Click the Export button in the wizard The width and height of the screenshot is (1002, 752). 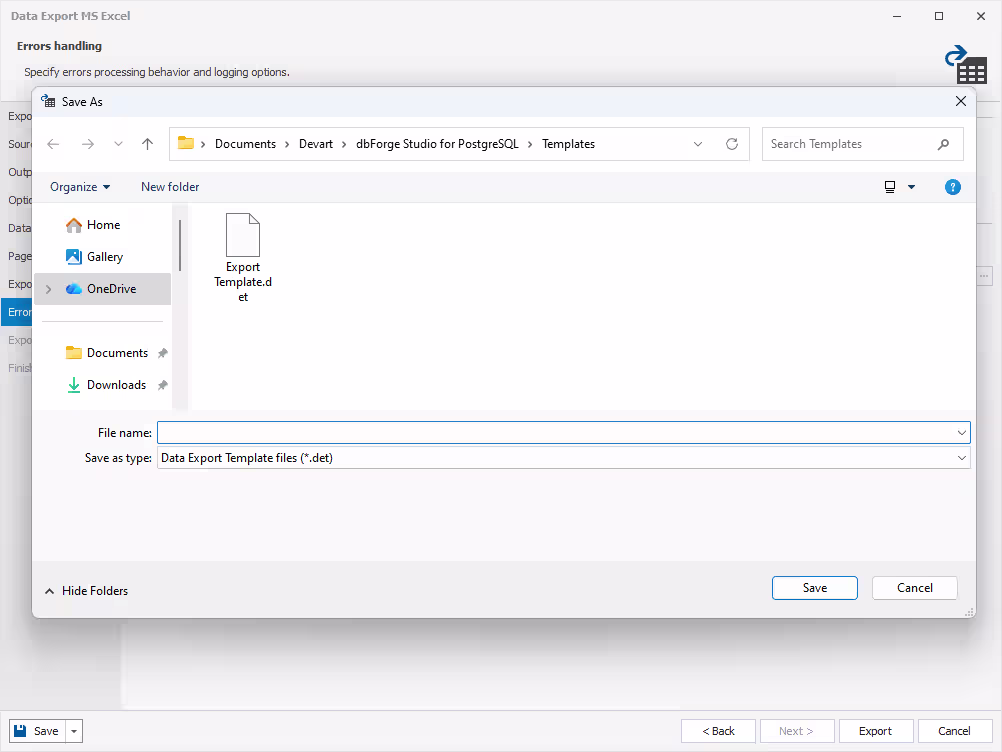(875, 731)
